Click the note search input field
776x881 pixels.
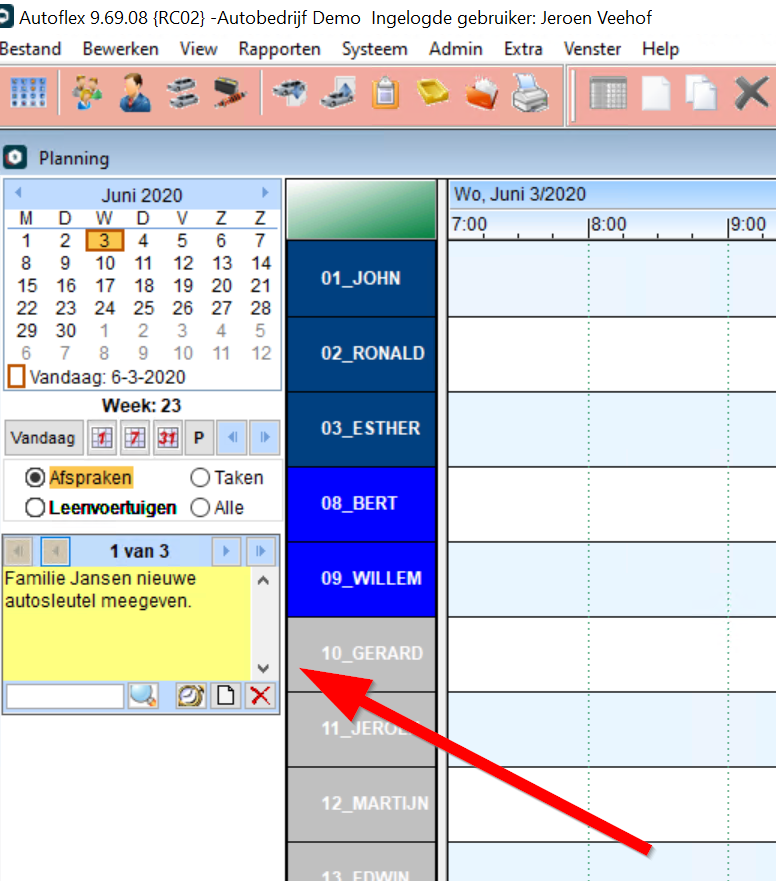coord(65,696)
